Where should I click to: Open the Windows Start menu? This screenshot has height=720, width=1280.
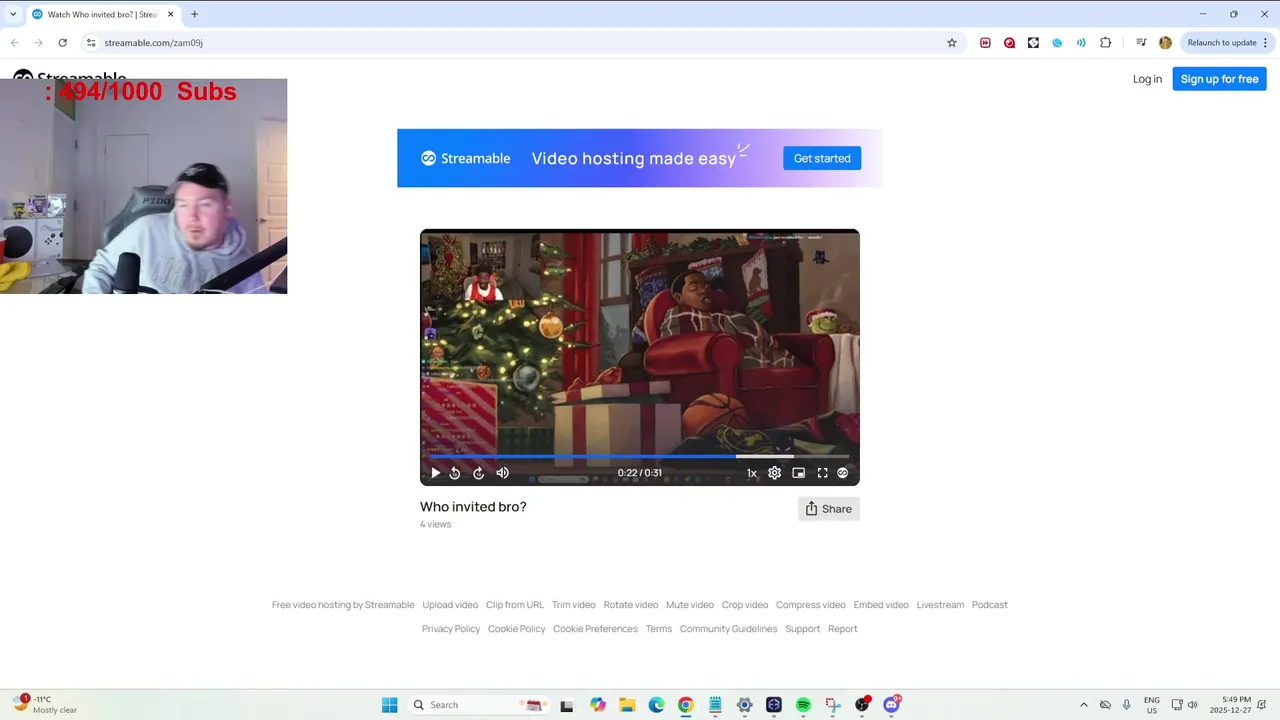[x=390, y=705]
